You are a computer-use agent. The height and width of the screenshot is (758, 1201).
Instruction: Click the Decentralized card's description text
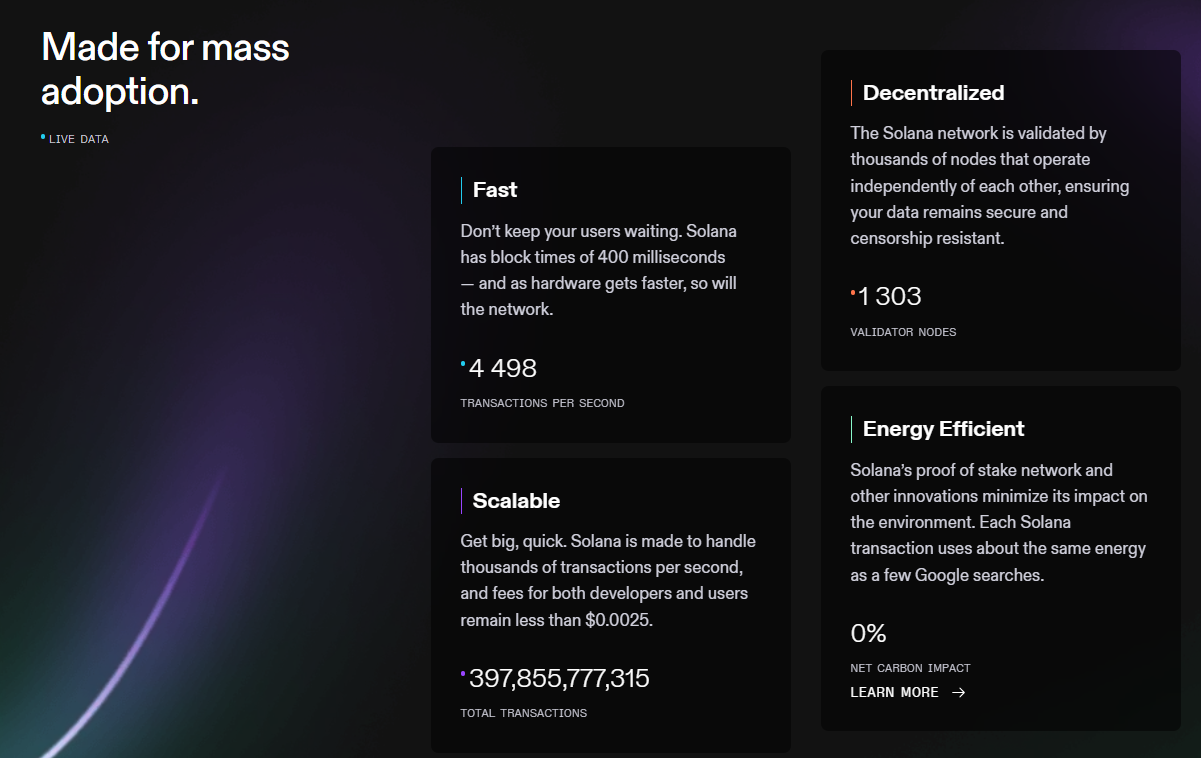[990, 185]
